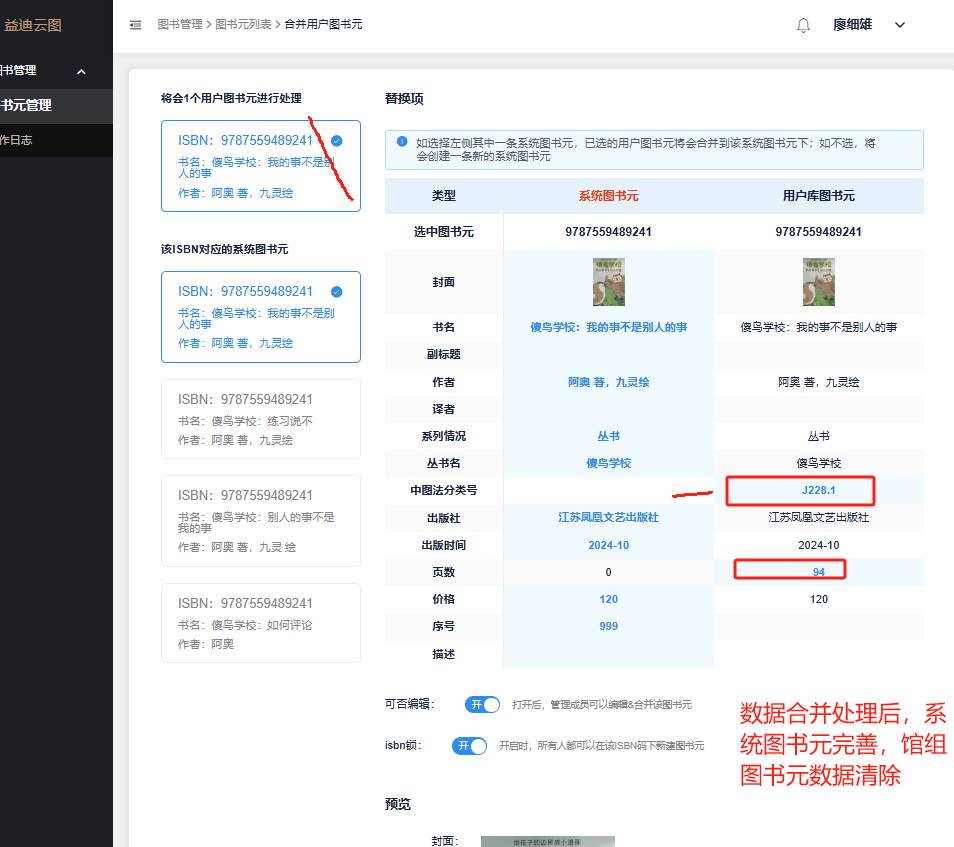Collapse the 图书管理 sidebar section
The image size is (954, 847).
(81, 71)
